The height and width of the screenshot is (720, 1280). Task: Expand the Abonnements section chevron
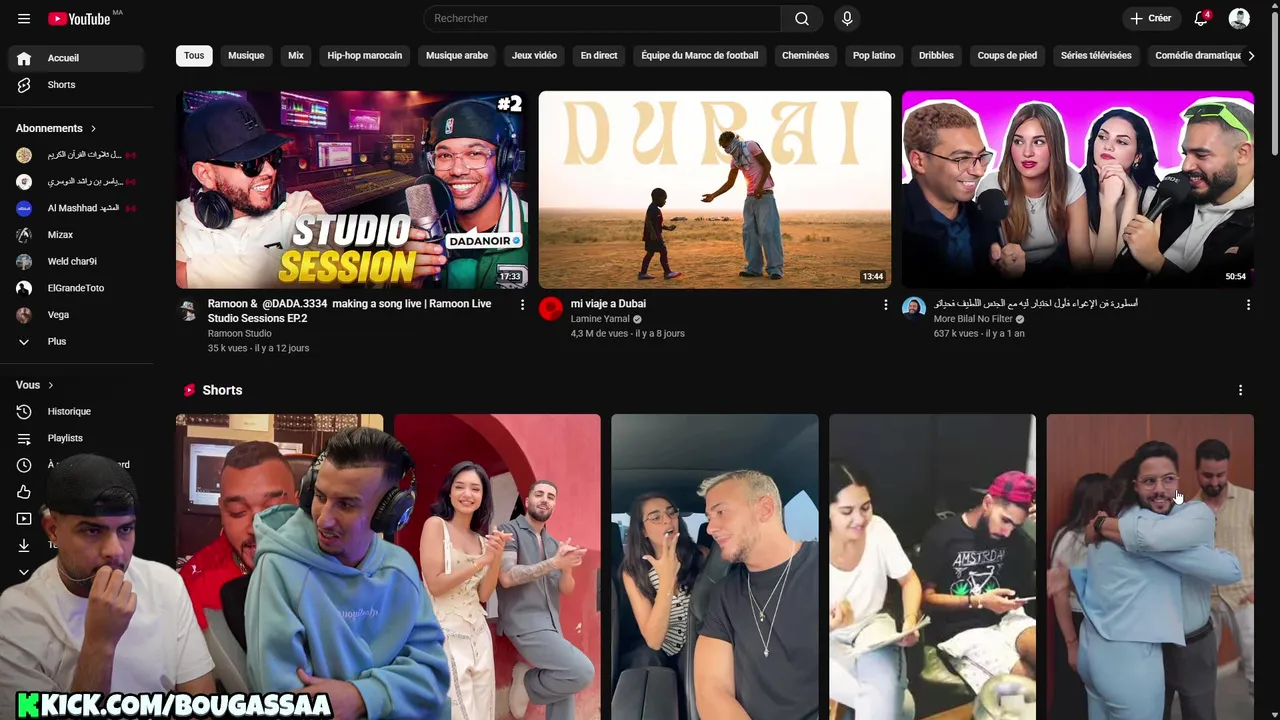pos(93,128)
